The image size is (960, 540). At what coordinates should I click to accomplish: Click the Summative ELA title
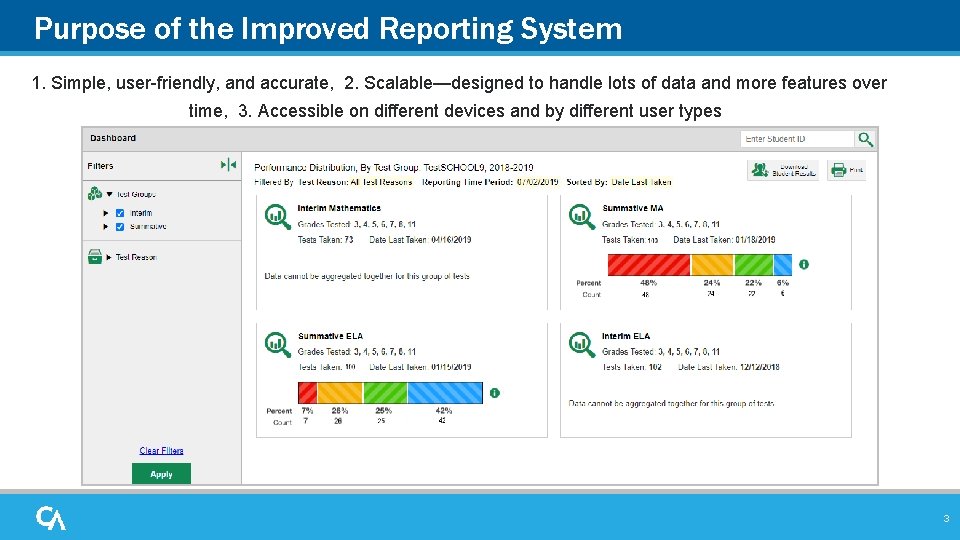pyautogui.click(x=331, y=336)
